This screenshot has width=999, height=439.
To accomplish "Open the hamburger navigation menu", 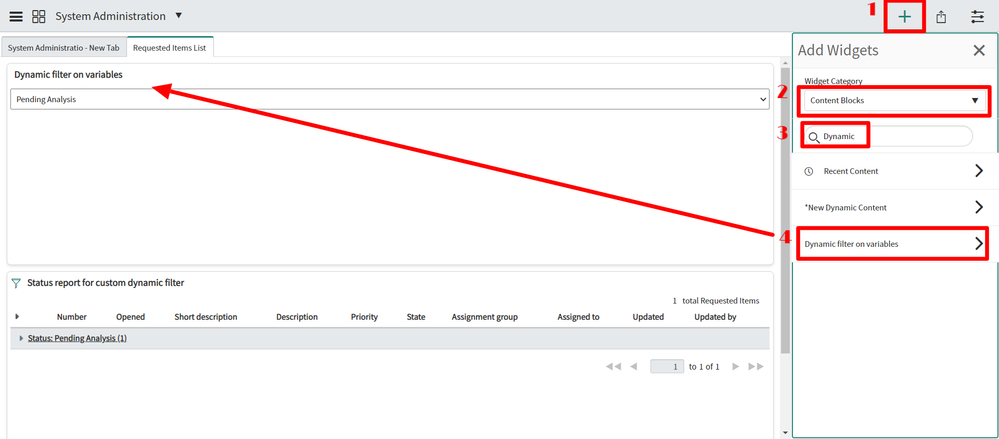I will click(x=16, y=17).
